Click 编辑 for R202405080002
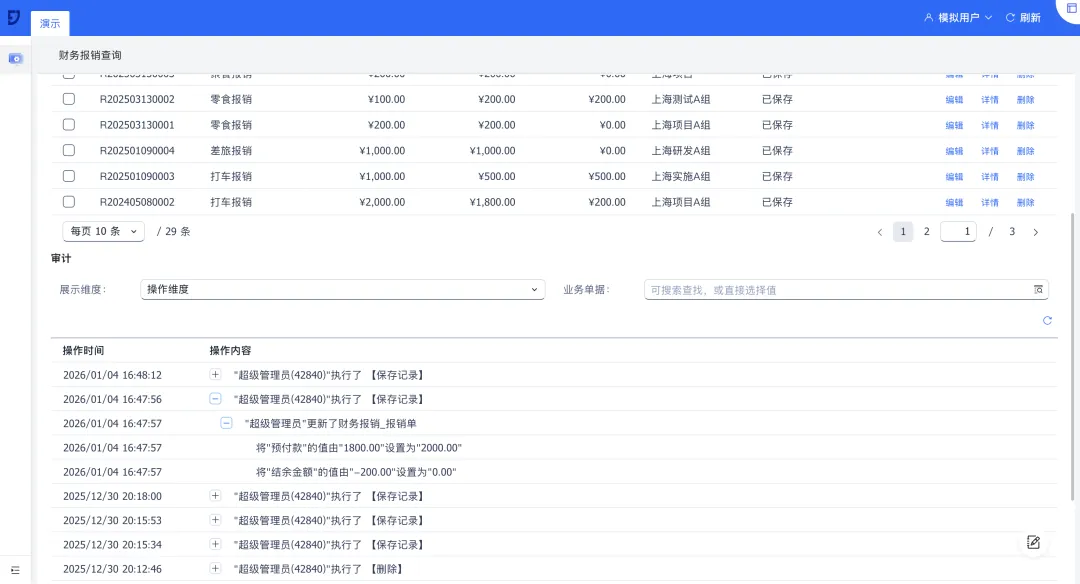The height and width of the screenshot is (584, 1080). [954, 202]
